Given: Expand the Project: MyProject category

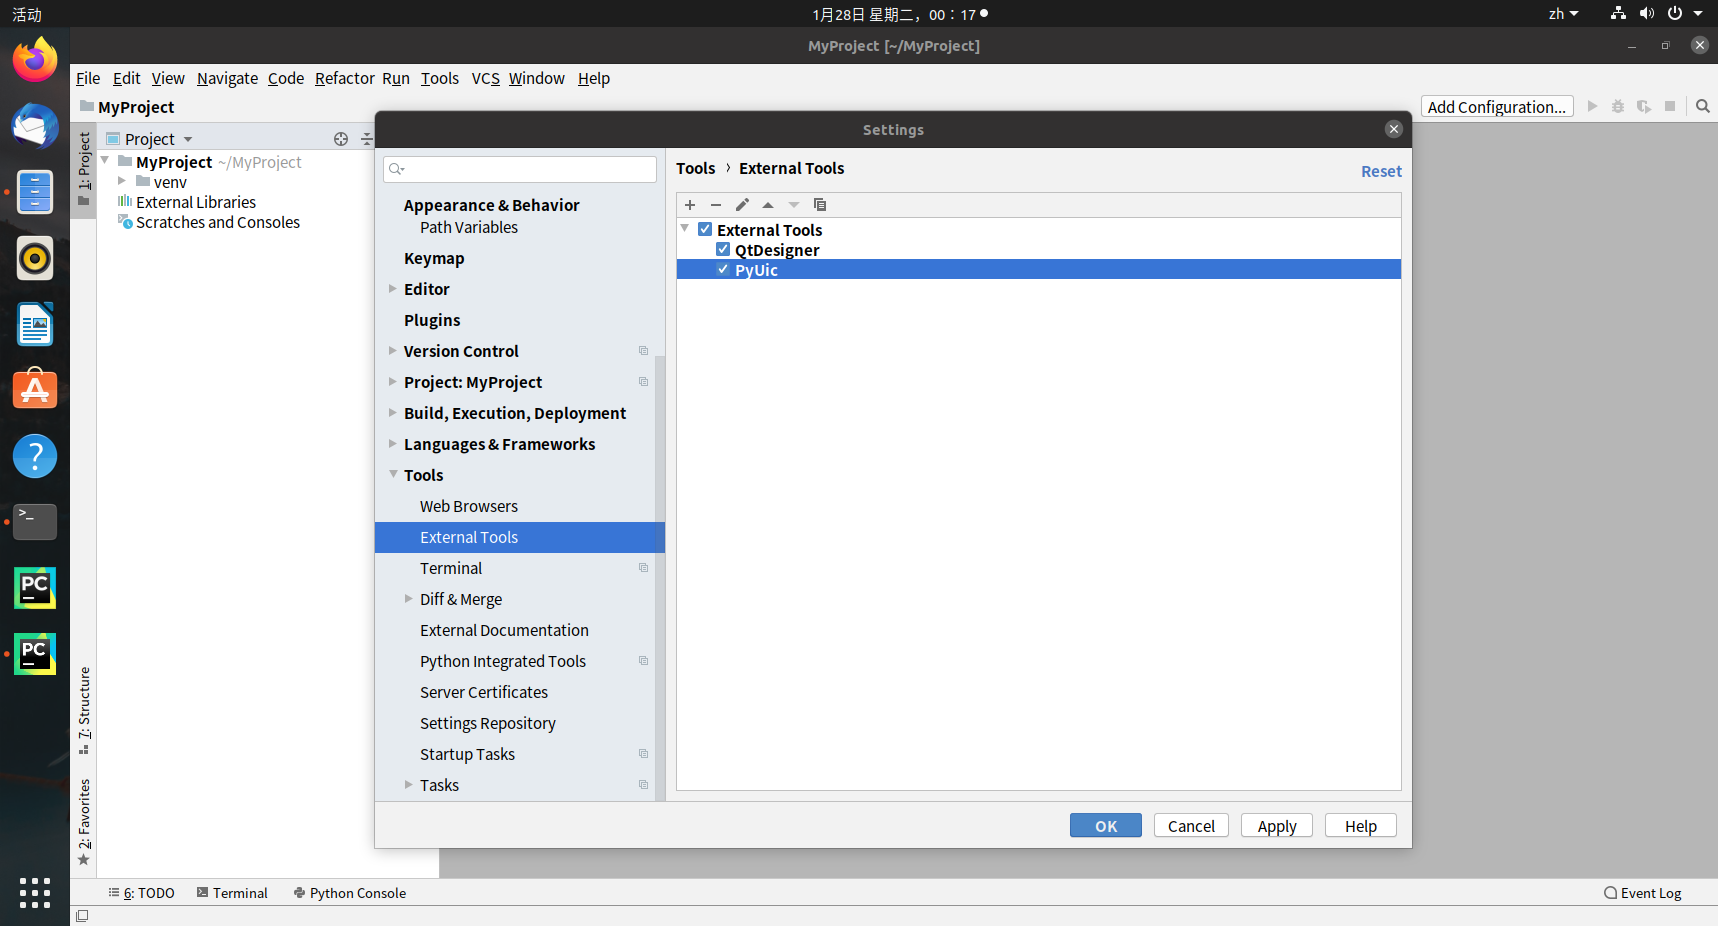Looking at the screenshot, I should tap(393, 381).
